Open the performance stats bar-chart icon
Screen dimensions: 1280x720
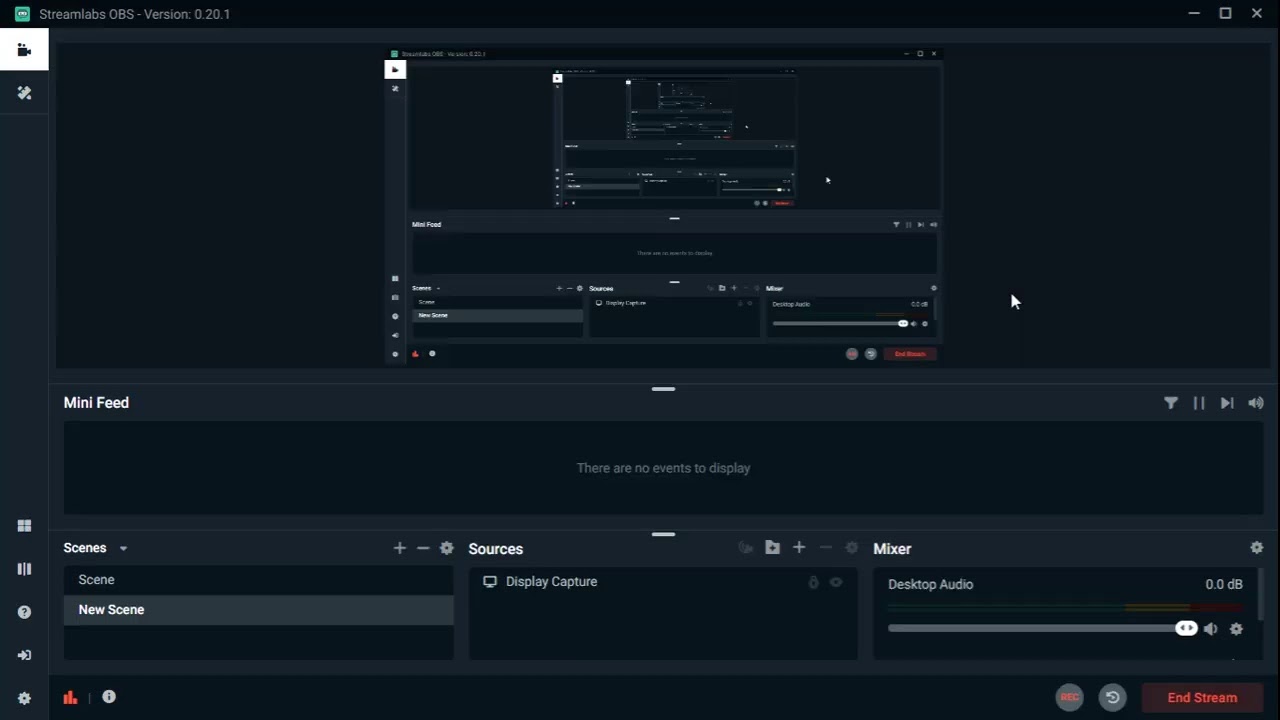70,697
